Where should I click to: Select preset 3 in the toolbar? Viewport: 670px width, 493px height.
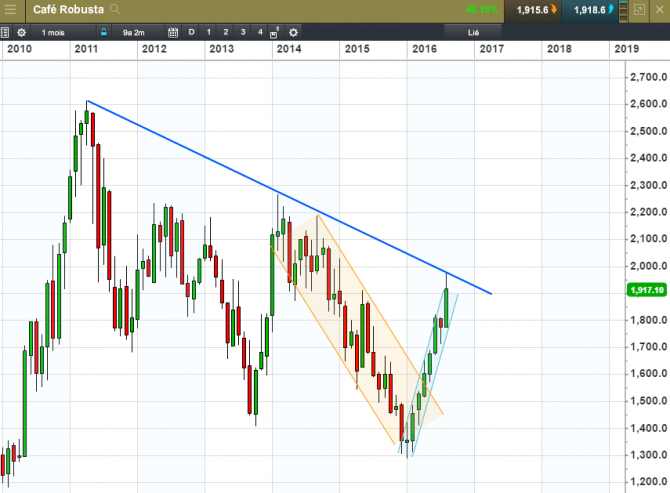[x=243, y=32]
